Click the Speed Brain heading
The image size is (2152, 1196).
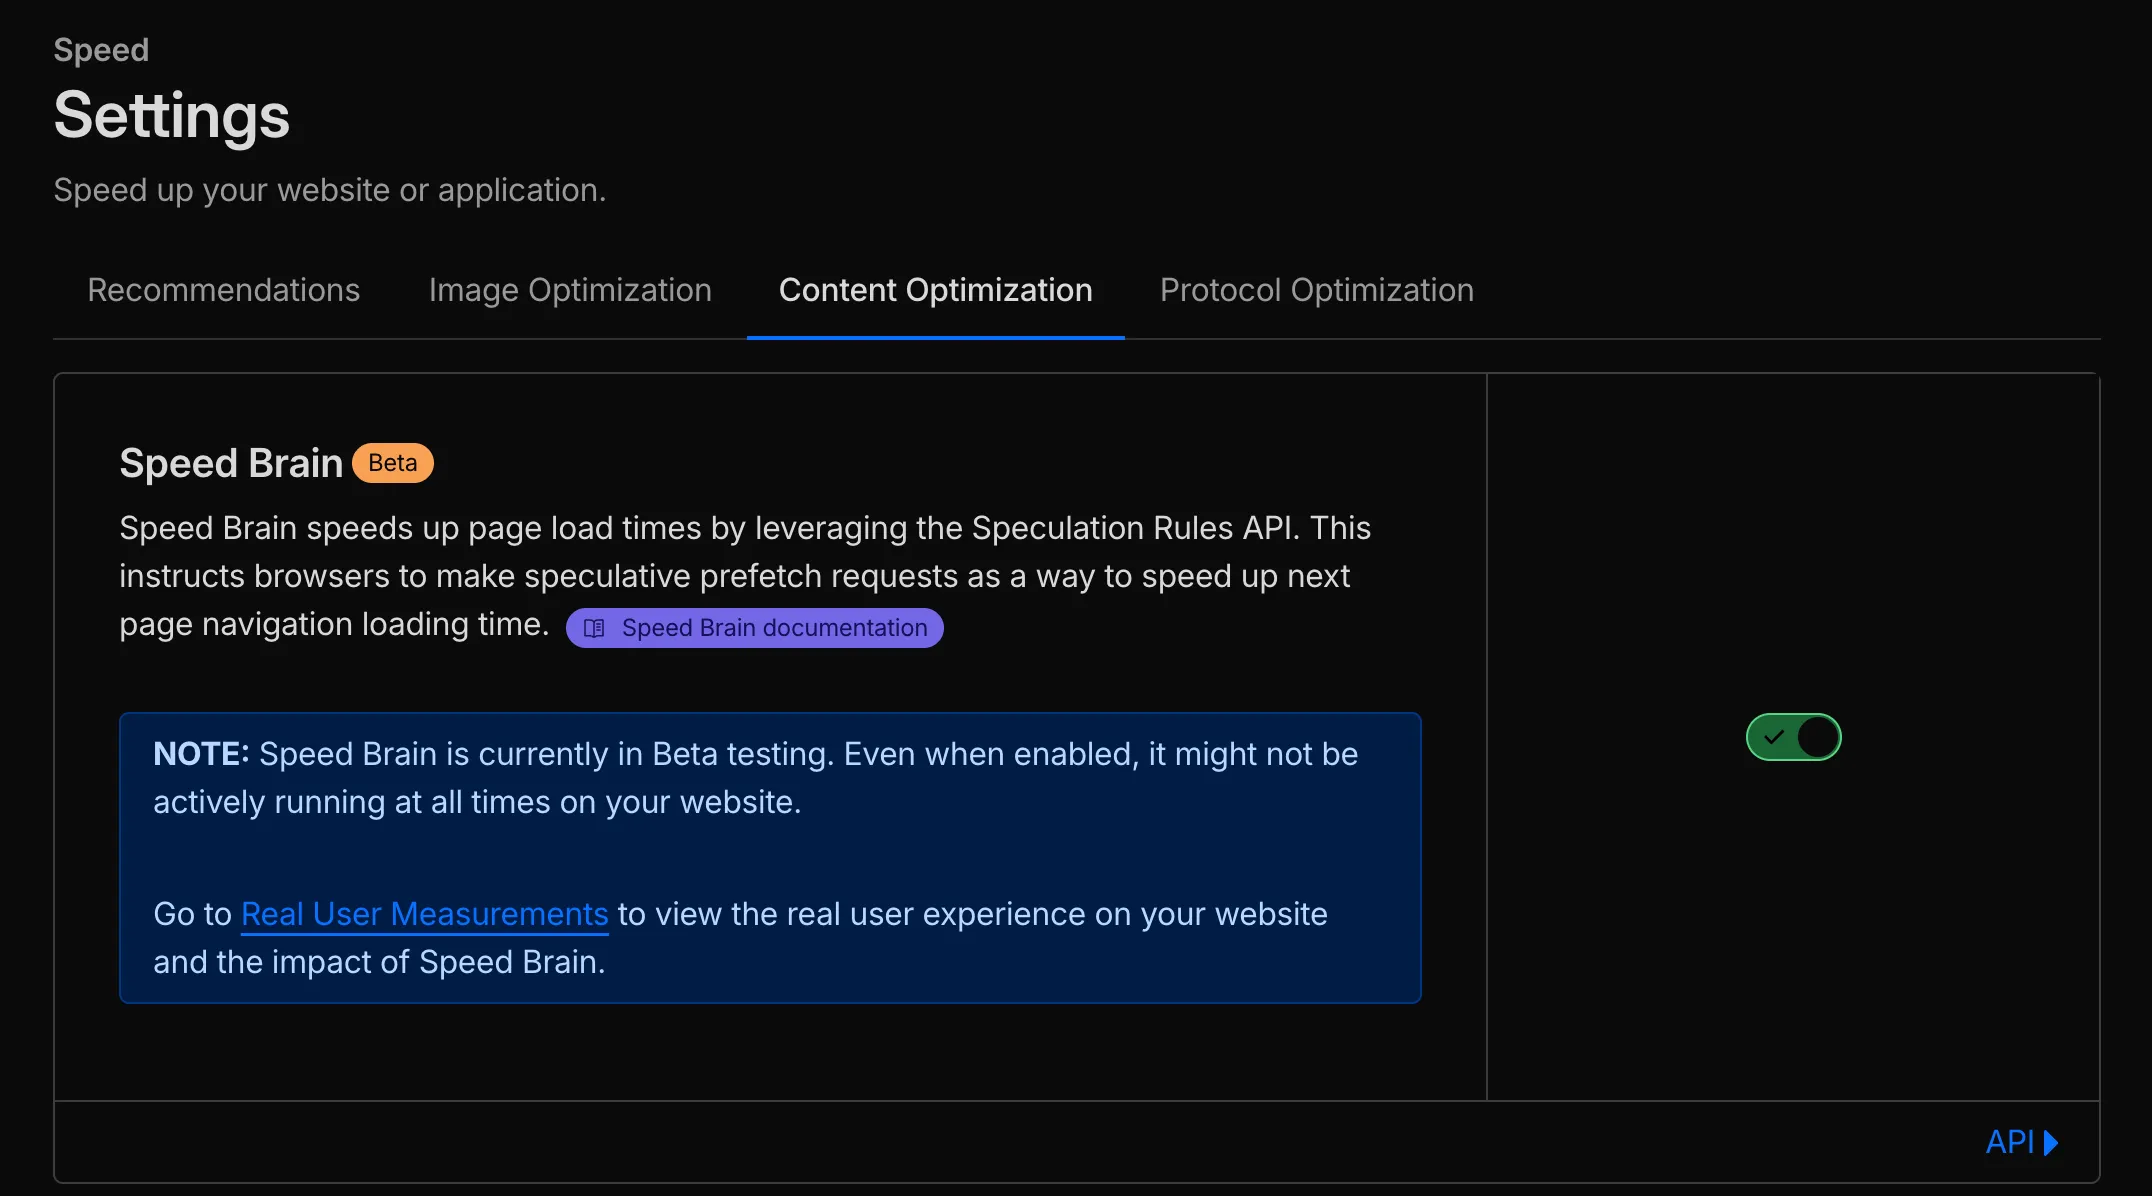(x=231, y=463)
